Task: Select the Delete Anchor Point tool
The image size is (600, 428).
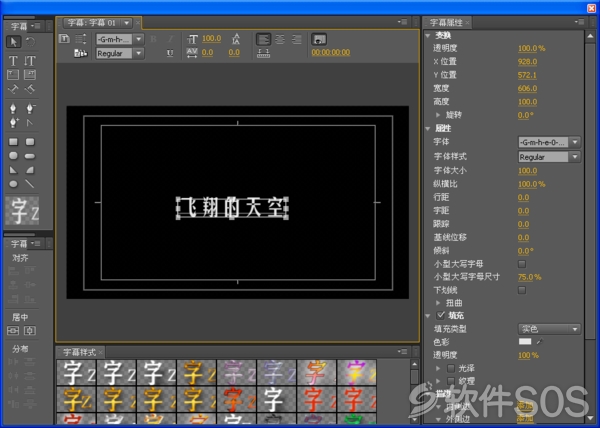Action: coord(30,109)
